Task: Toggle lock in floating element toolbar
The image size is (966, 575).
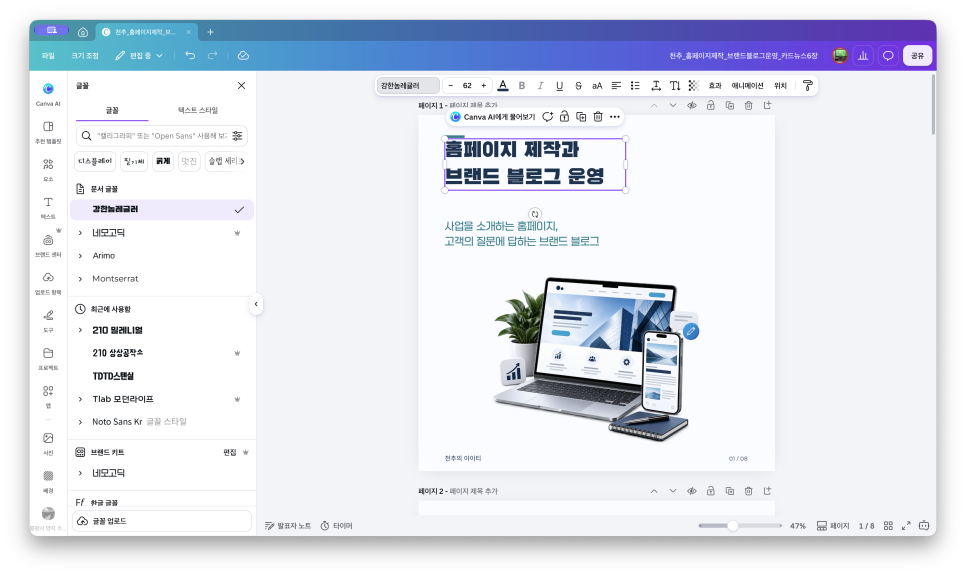Action: click(564, 116)
